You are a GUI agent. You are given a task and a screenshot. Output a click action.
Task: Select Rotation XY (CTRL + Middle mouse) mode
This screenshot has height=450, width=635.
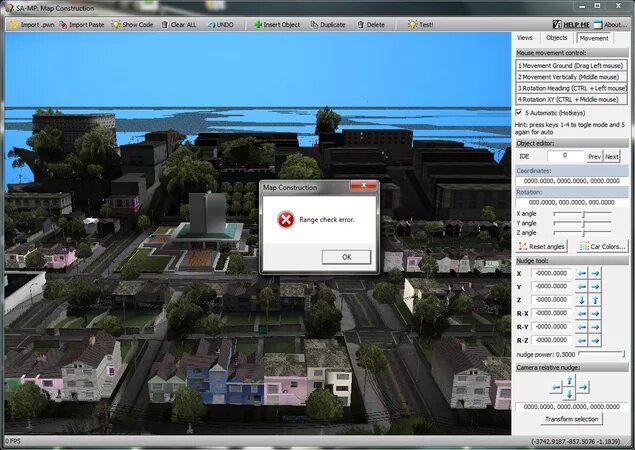(571, 99)
